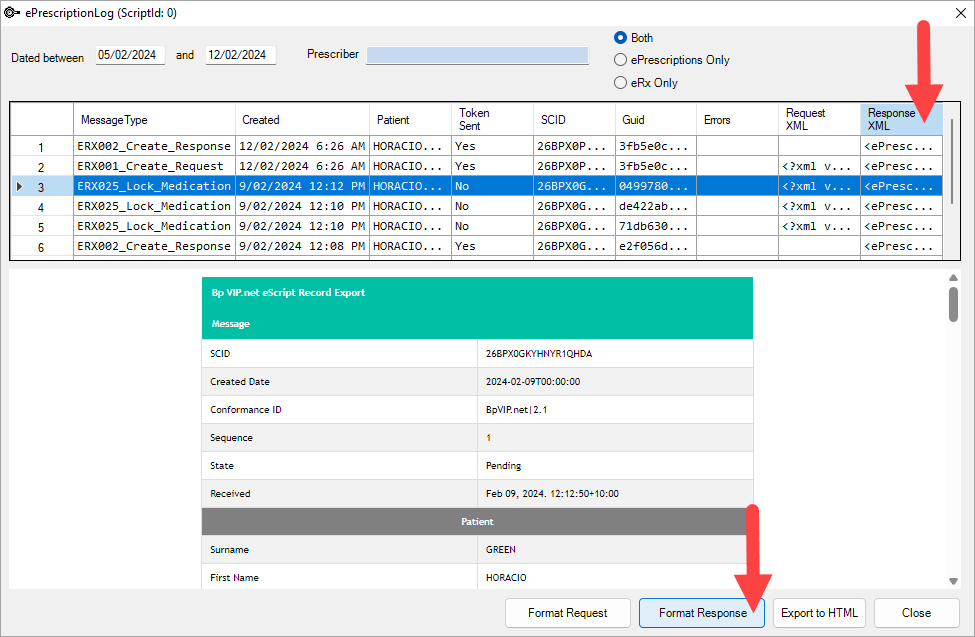Choose the eRx Only radio button

[620, 83]
